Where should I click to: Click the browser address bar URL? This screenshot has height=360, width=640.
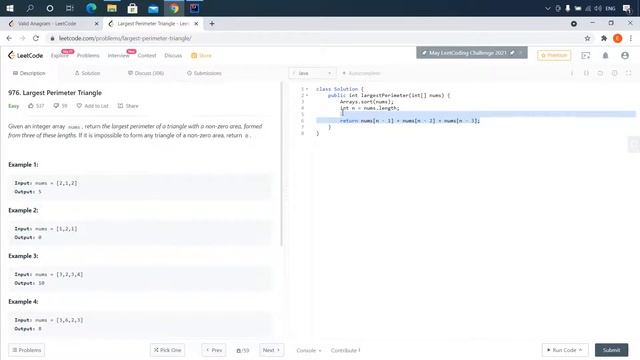coord(125,38)
